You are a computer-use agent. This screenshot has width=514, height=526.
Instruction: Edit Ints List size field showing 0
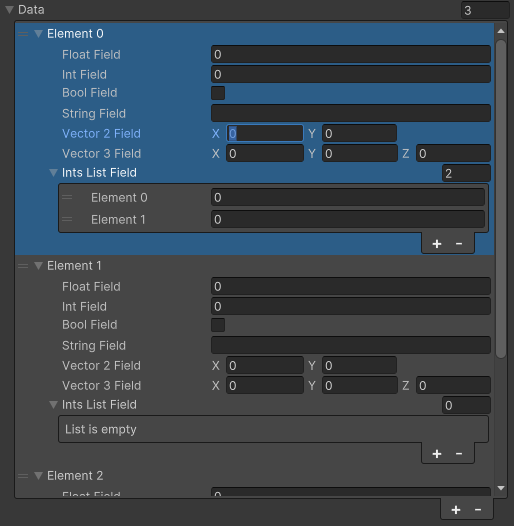coord(466,405)
